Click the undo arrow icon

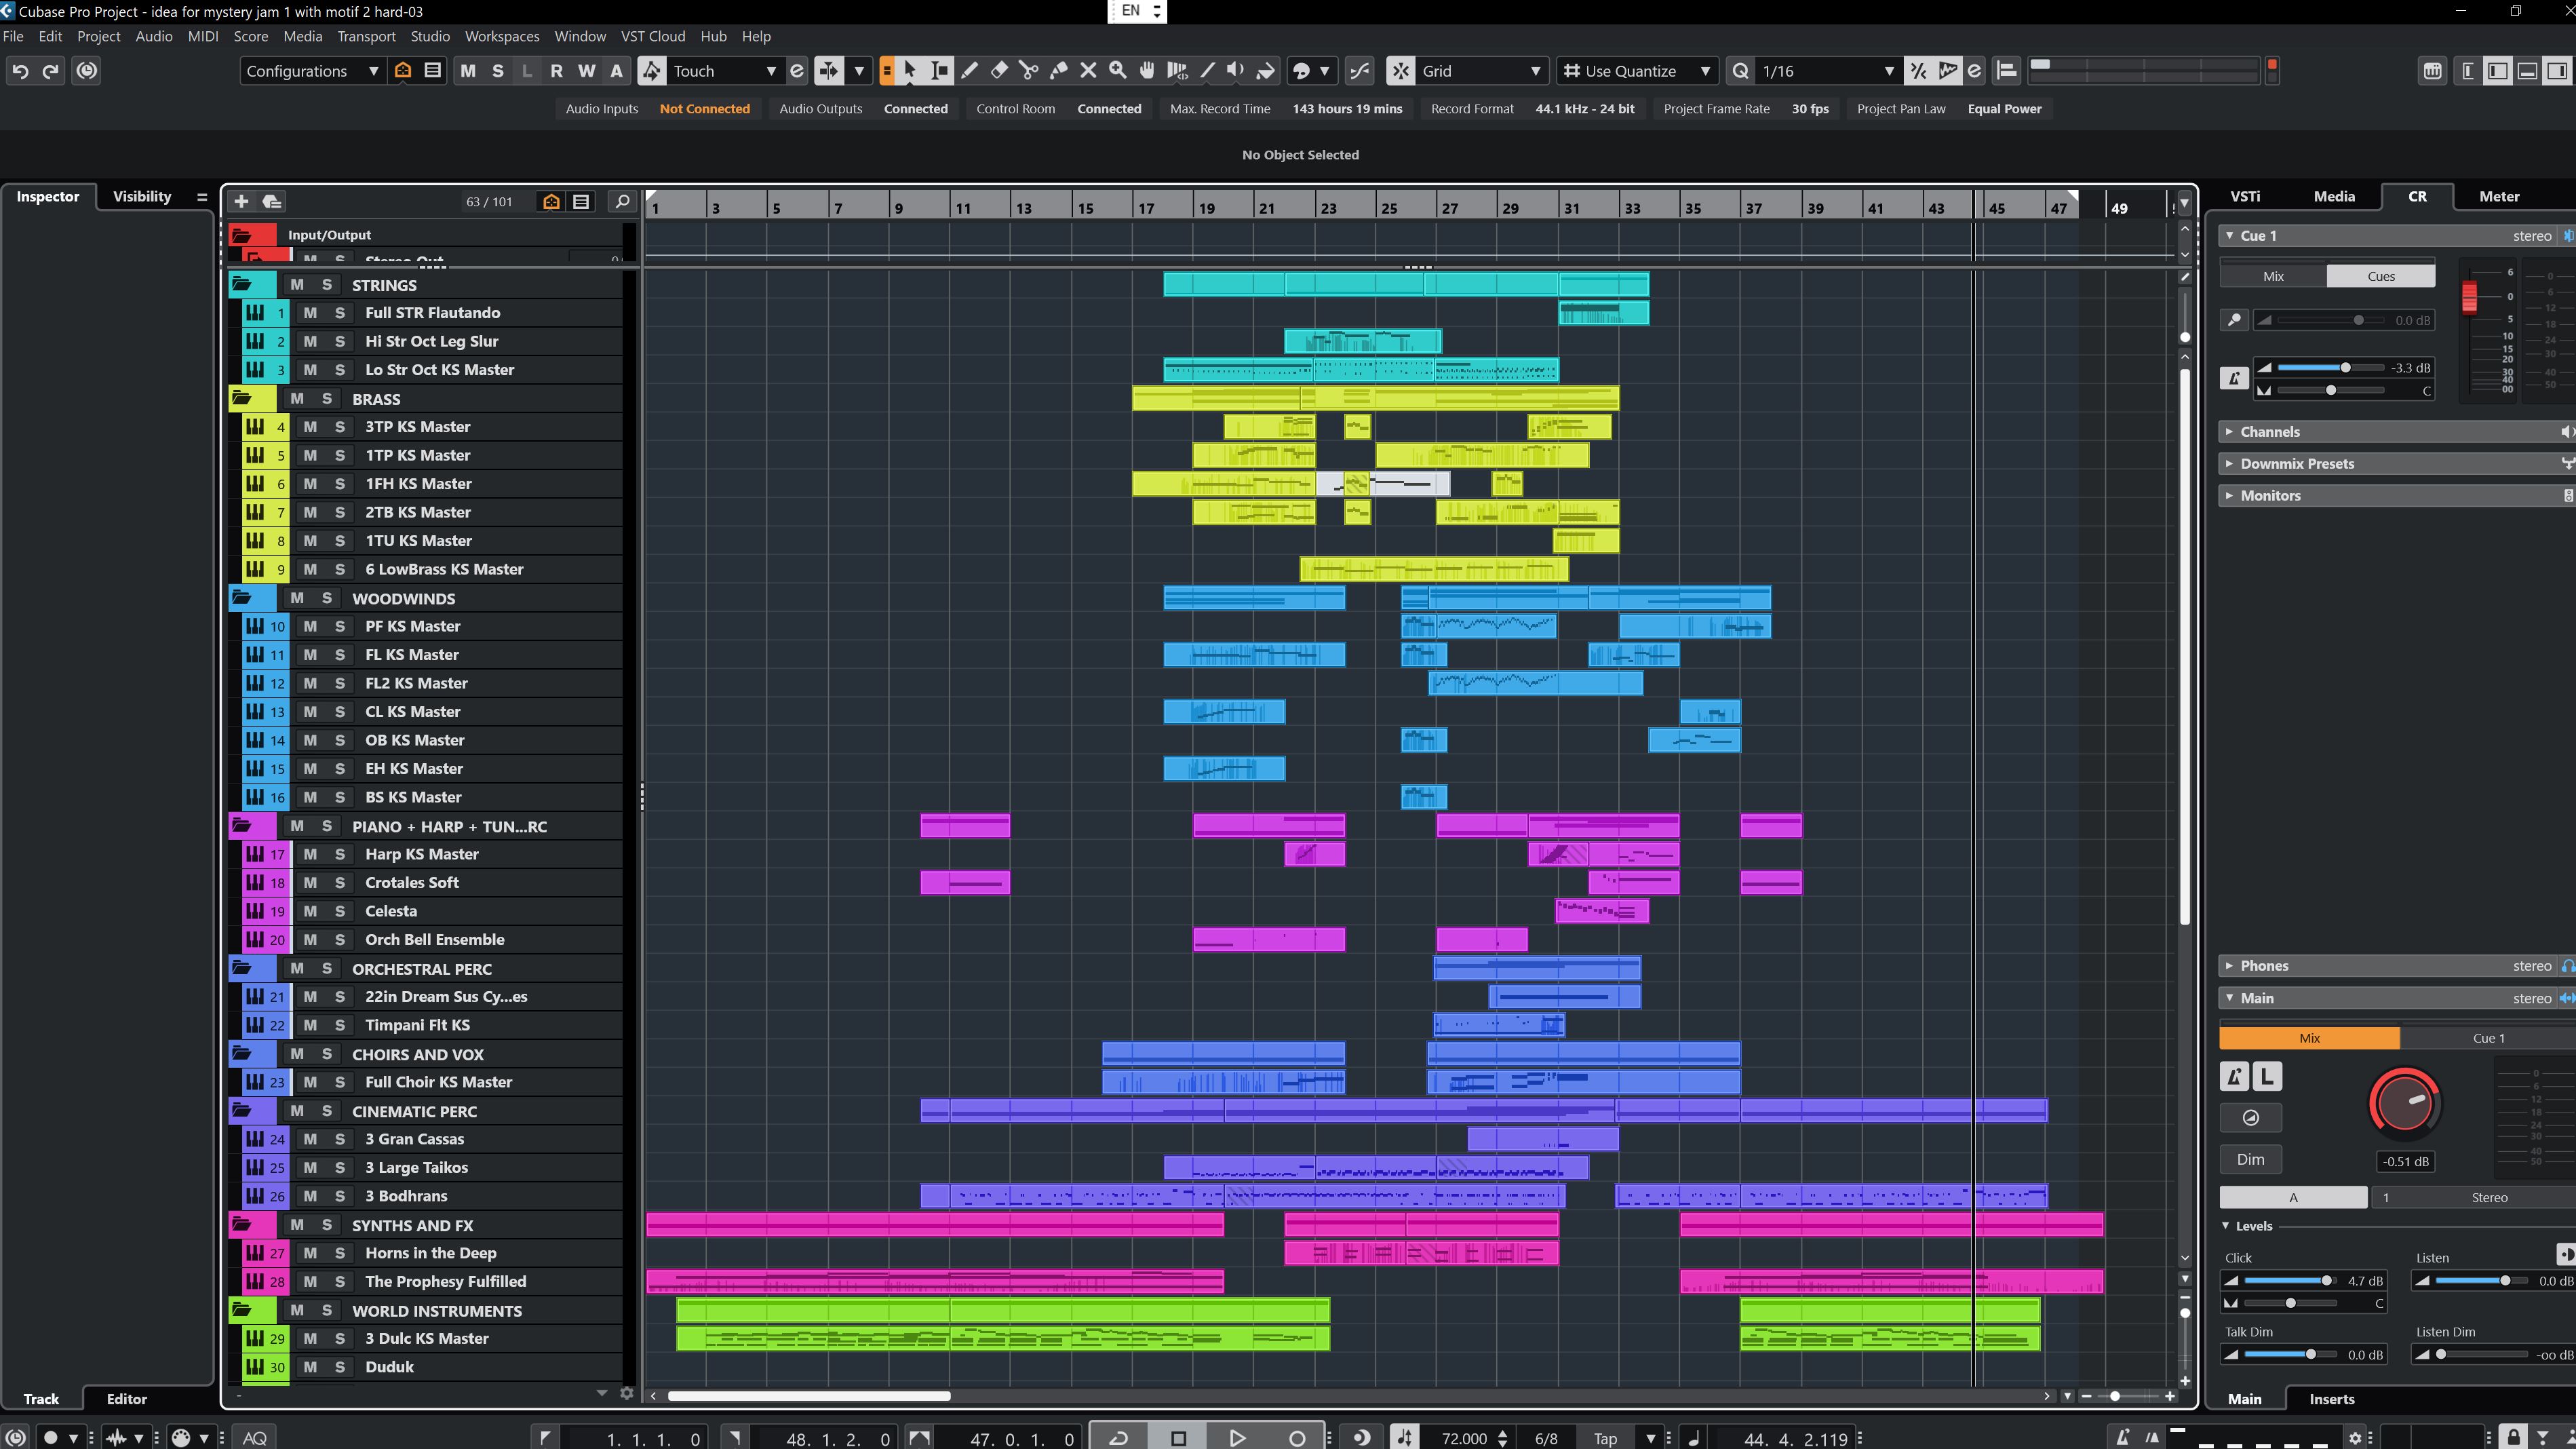[20, 70]
